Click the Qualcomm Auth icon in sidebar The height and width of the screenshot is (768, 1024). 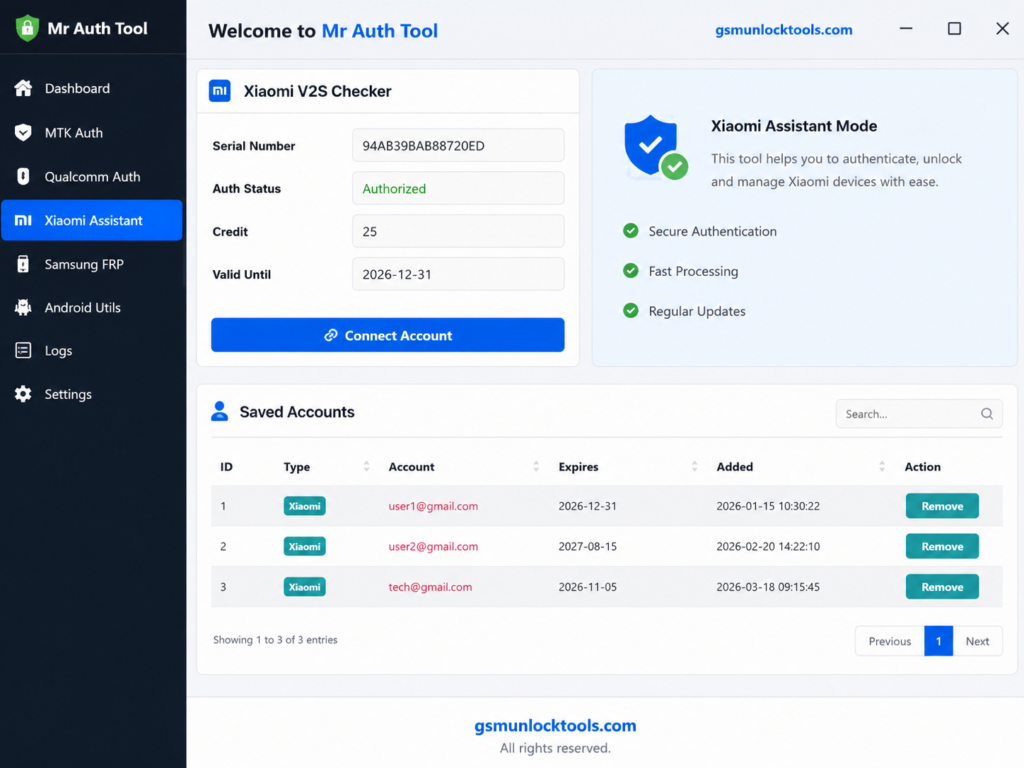pyautogui.click(x=24, y=176)
